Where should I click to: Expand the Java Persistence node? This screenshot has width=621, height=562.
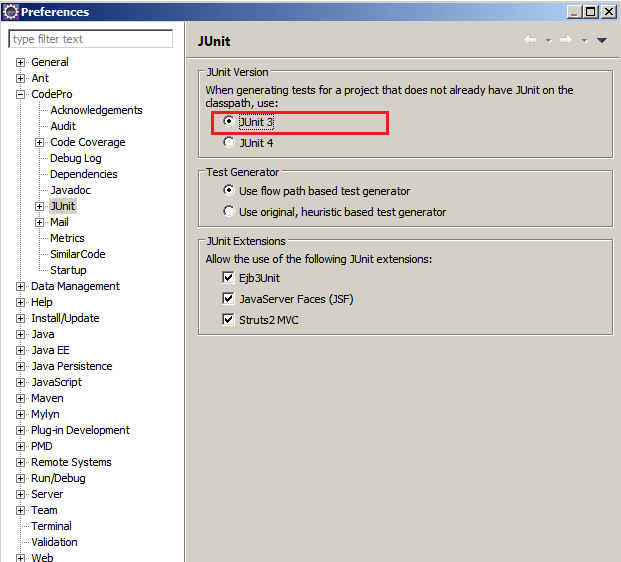coord(20,367)
